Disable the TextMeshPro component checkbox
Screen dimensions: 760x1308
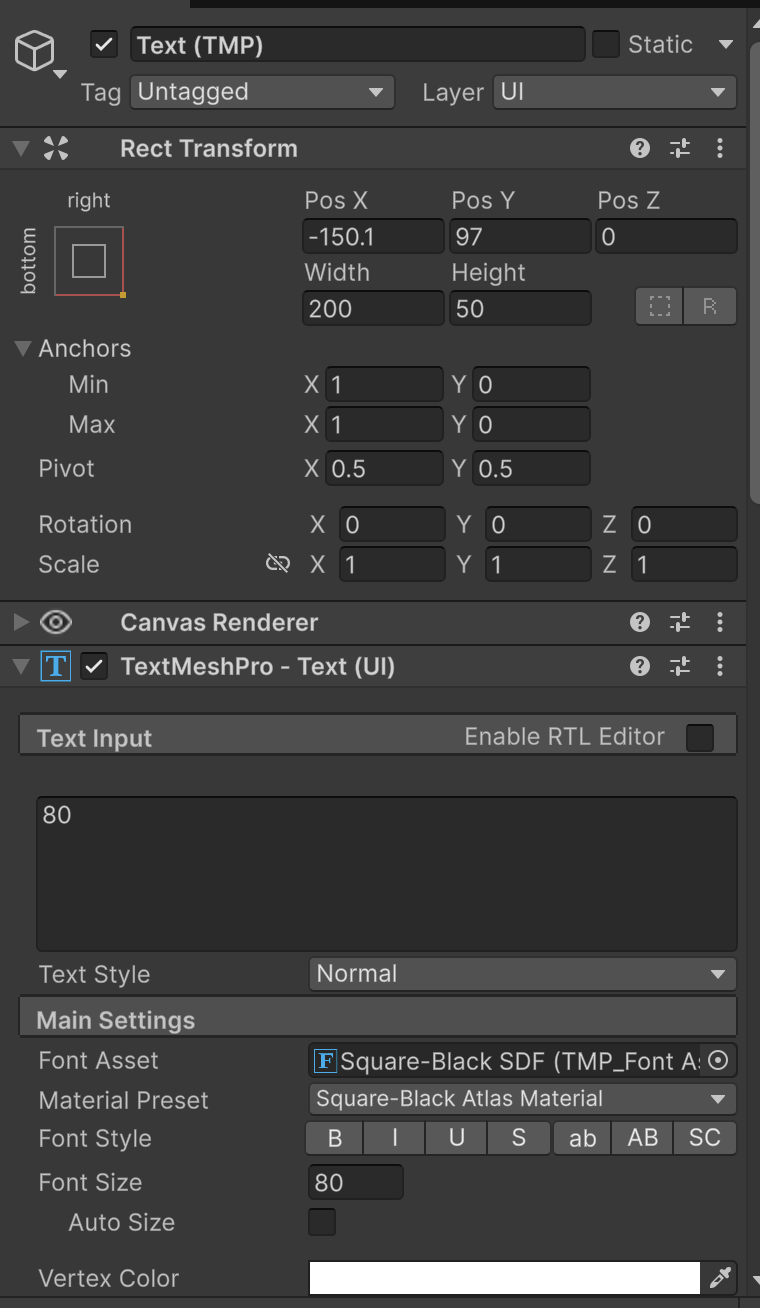pos(94,667)
